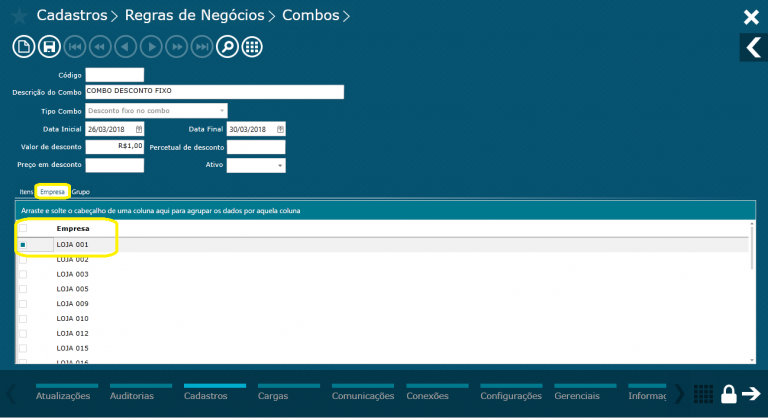768x418 pixels.
Task: Select the LOJA 015 row text
Action: (72, 348)
